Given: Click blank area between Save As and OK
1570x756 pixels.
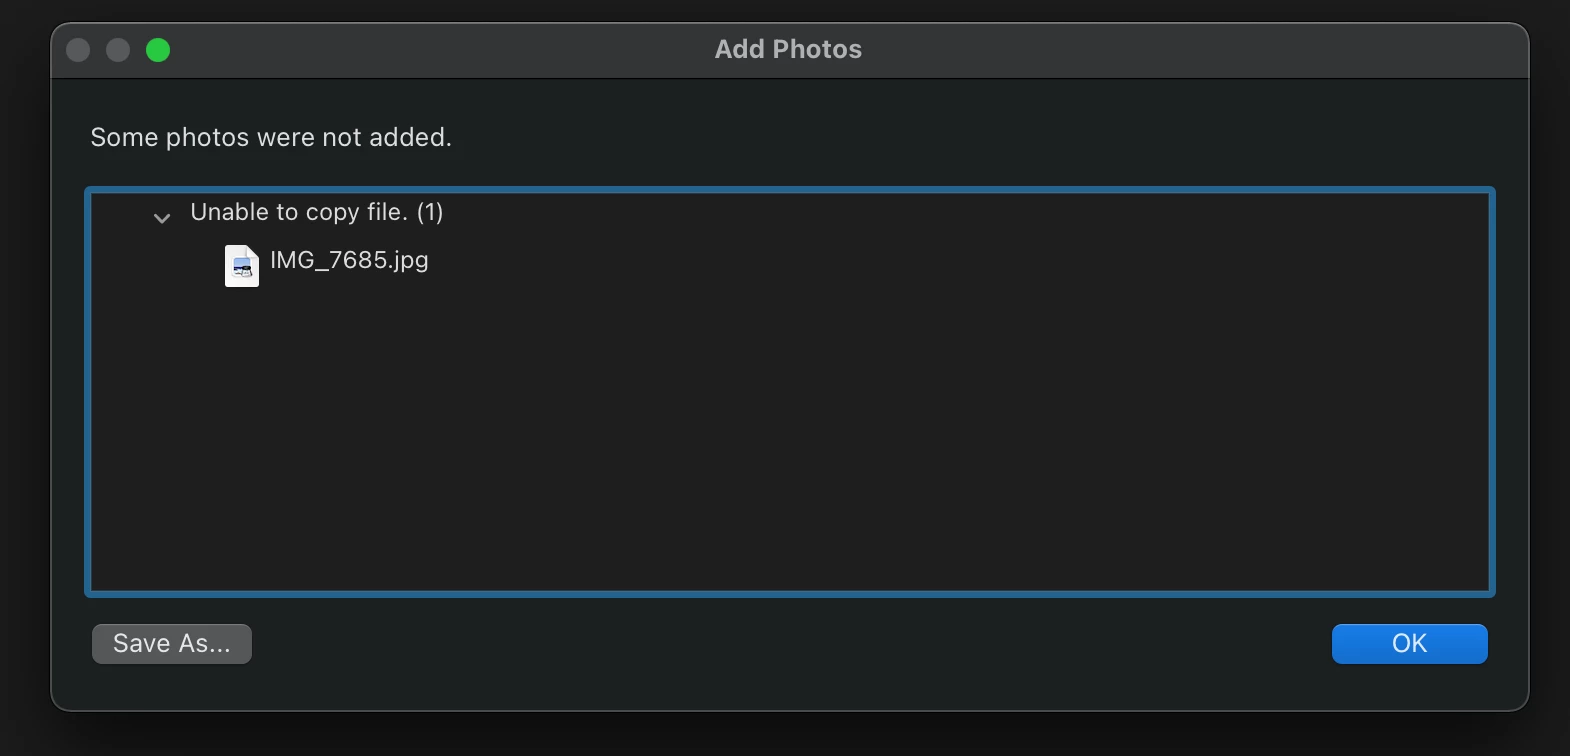Looking at the screenshot, I should pos(788,644).
